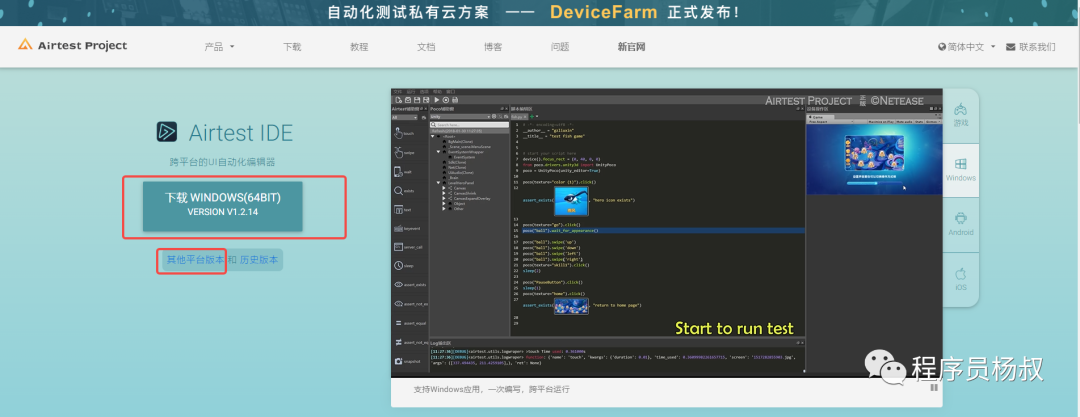Open the 历史版本 link
The image size is (1080, 417).
[259, 260]
